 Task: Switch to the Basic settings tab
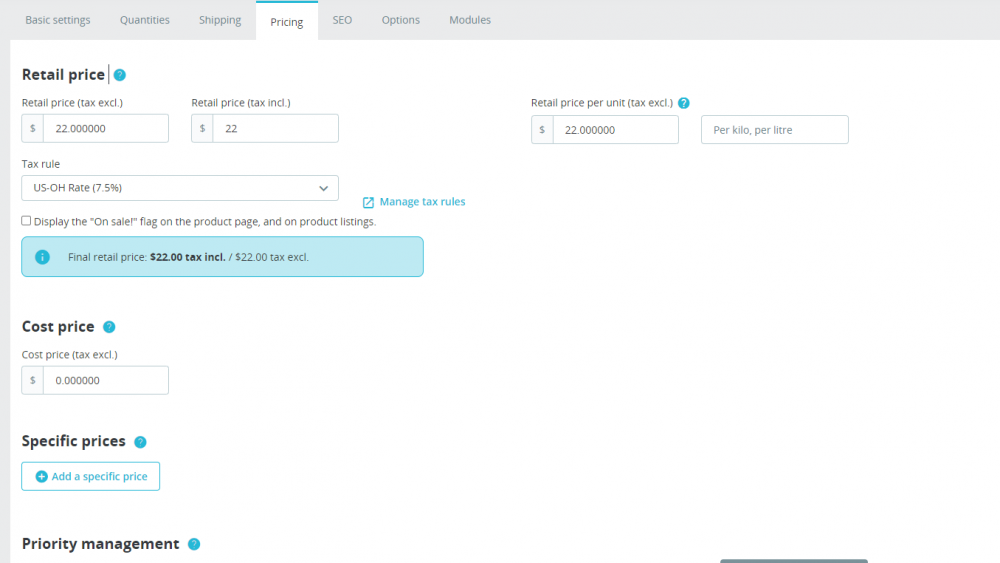pyautogui.click(x=58, y=20)
